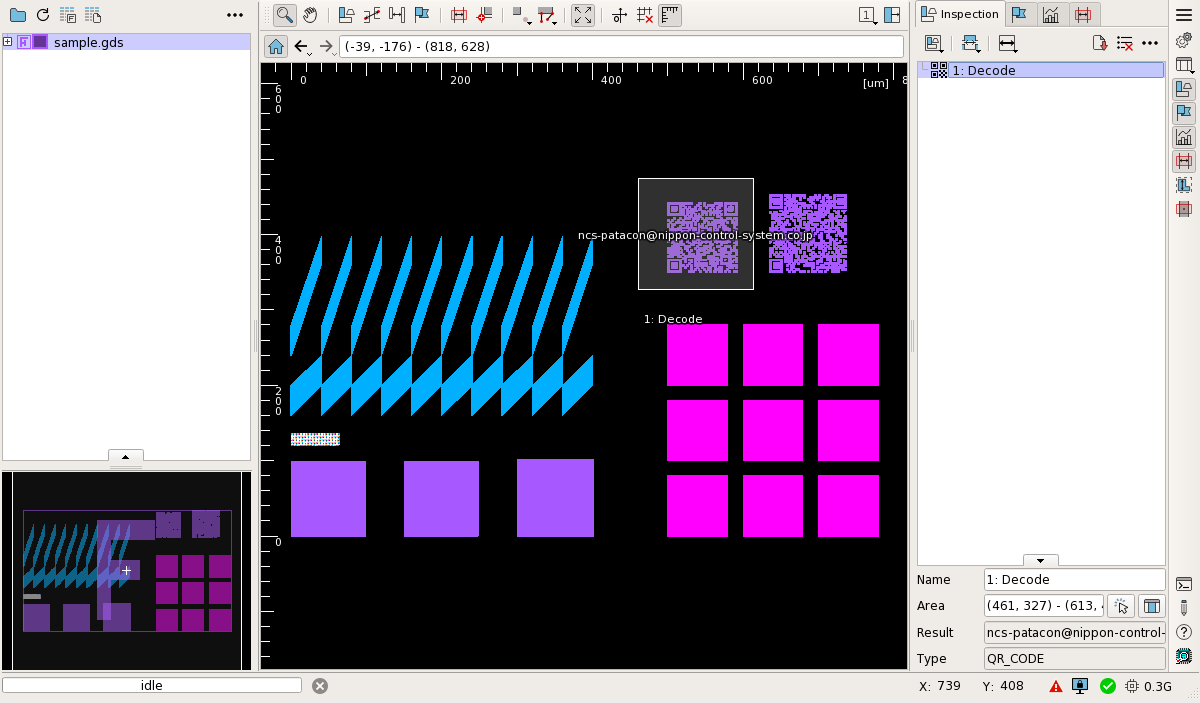Screen dimensions: 1200x703
Task: Click the Type field showing QR_CODE
Action: [x=1074, y=659]
